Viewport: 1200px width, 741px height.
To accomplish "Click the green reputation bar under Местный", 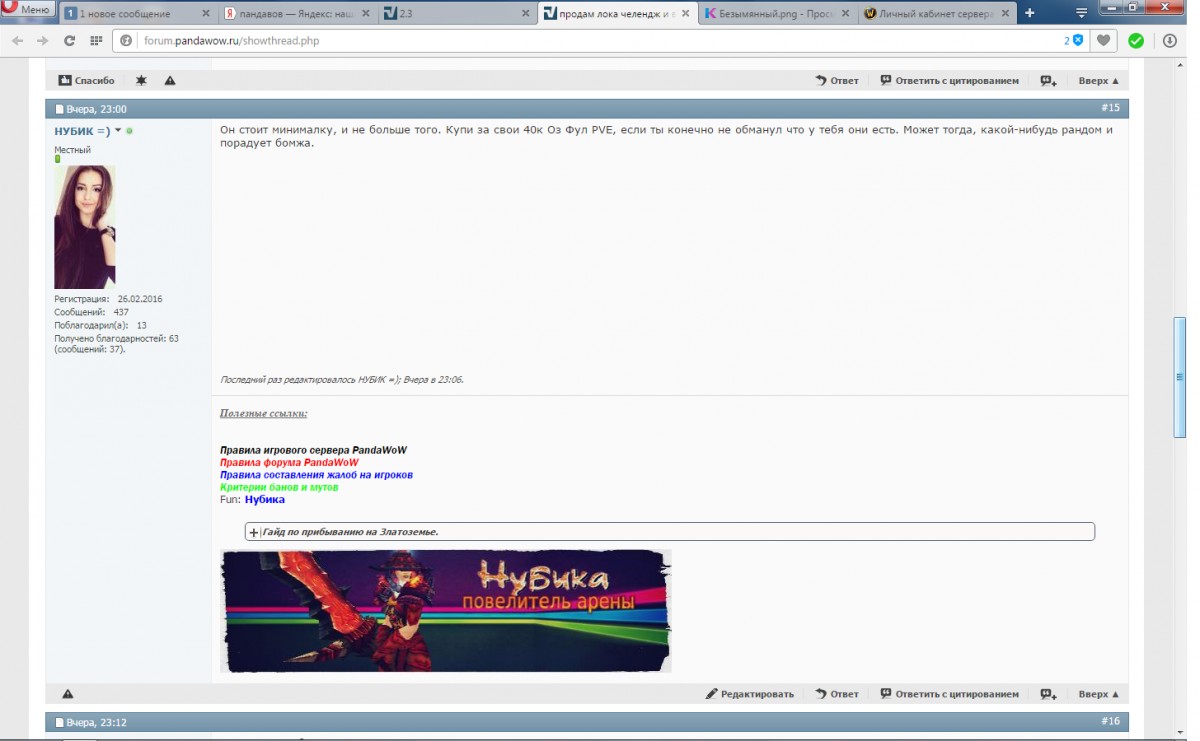I will tap(58, 159).
